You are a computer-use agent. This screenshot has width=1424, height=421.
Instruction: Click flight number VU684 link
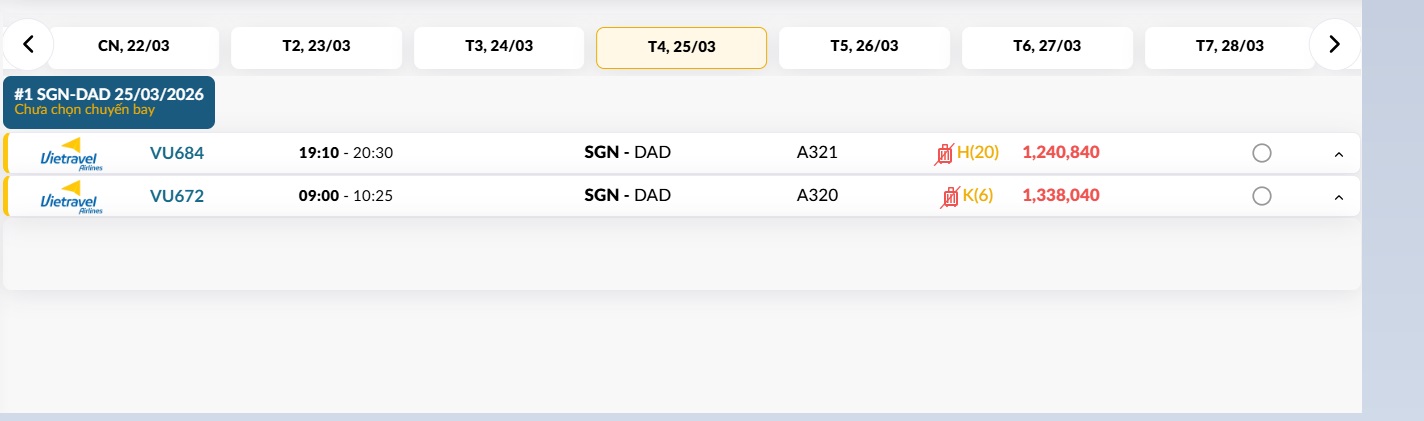pos(177,153)
